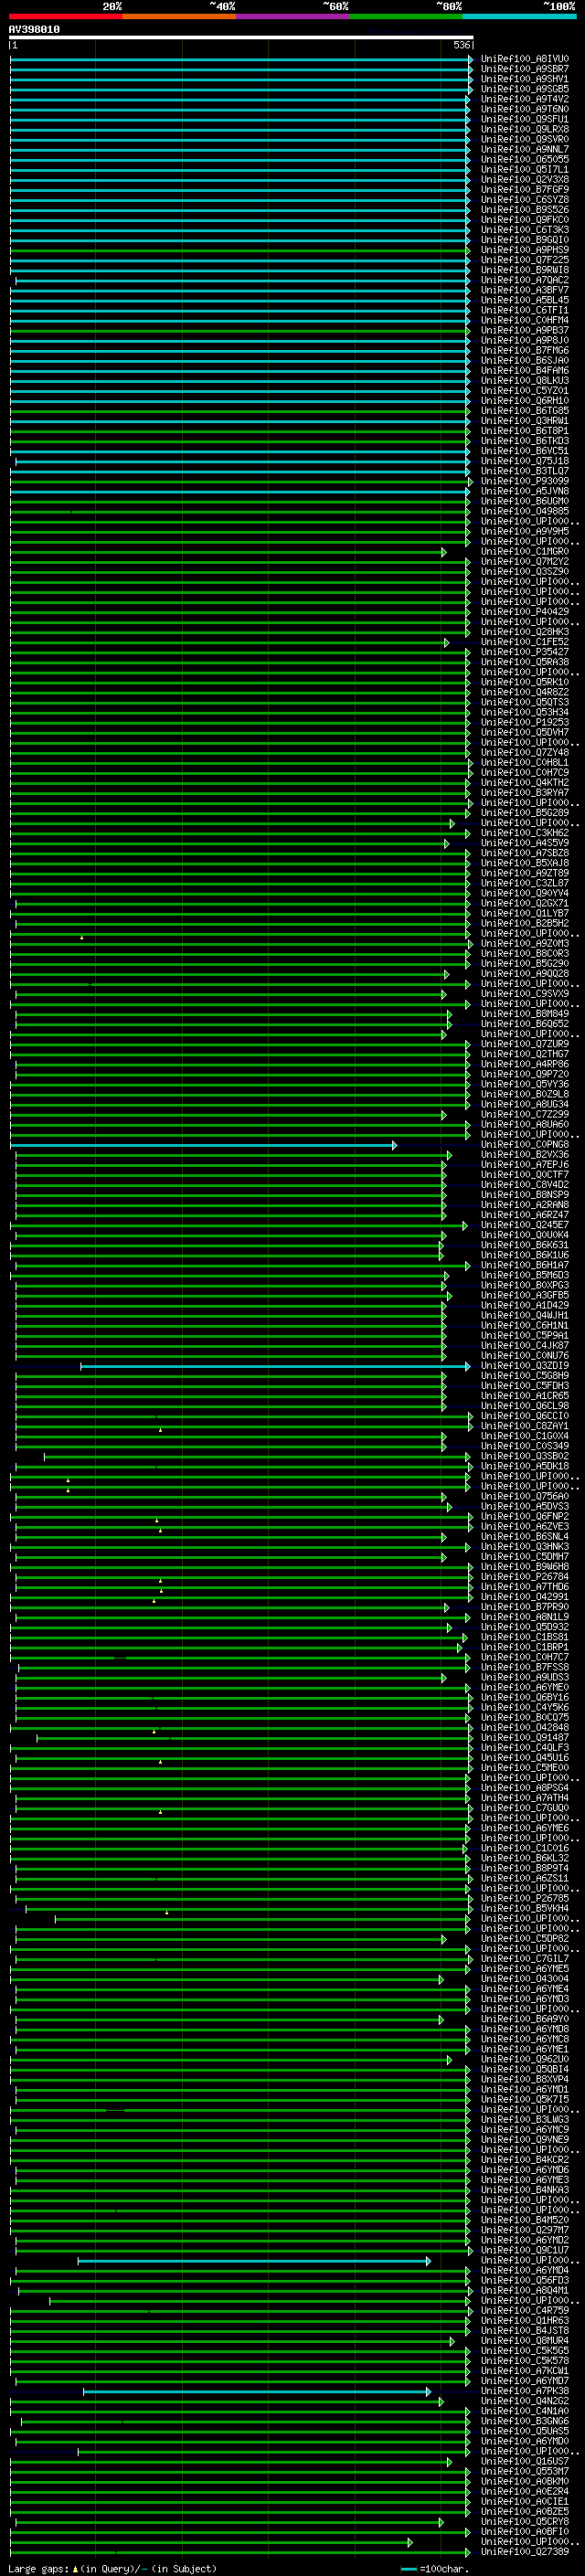Select hit name UniRef100_C0NU76
This screenshot has height=2576, width=585.
coord(524,1356)
